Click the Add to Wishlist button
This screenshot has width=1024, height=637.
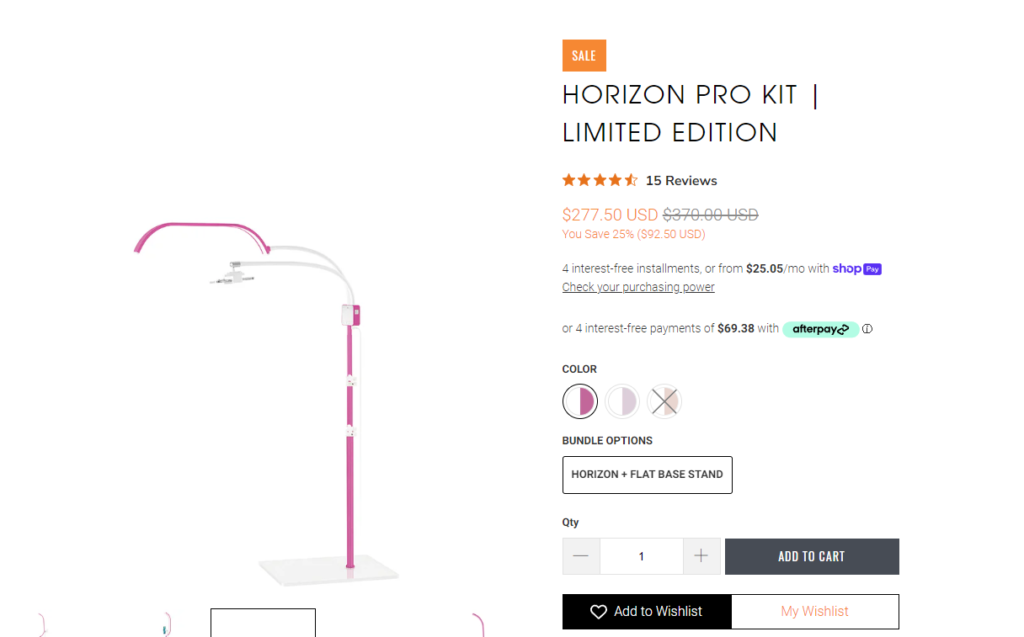coord(647,612)
